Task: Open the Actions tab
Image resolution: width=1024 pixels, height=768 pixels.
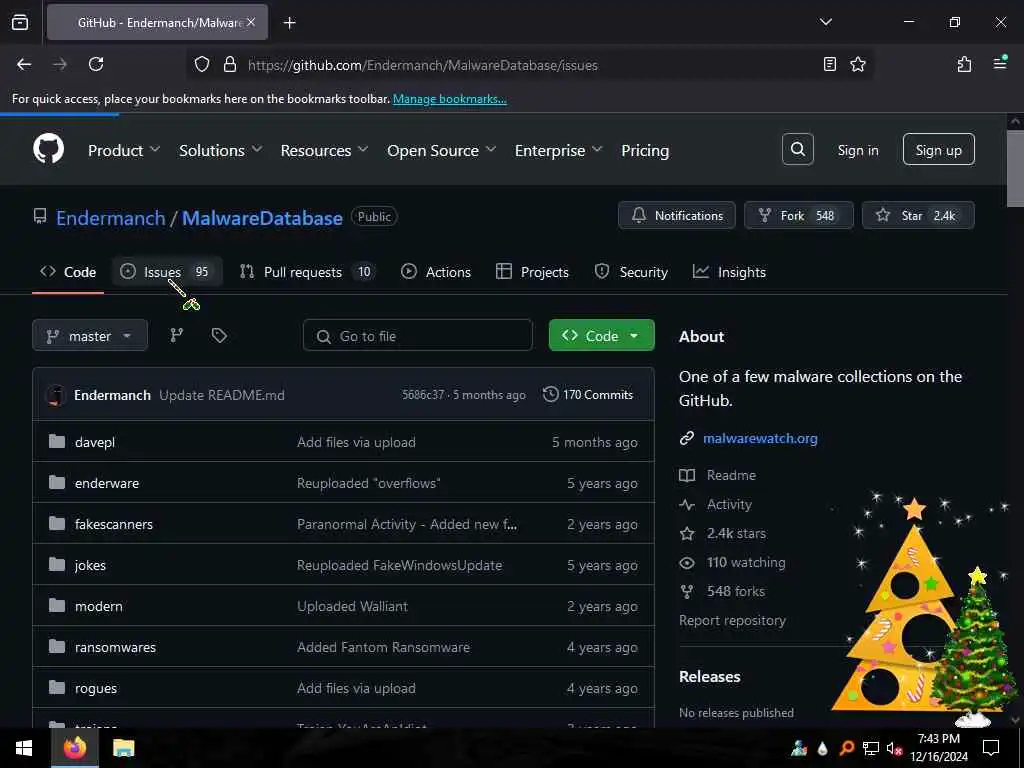Action: 436,272
